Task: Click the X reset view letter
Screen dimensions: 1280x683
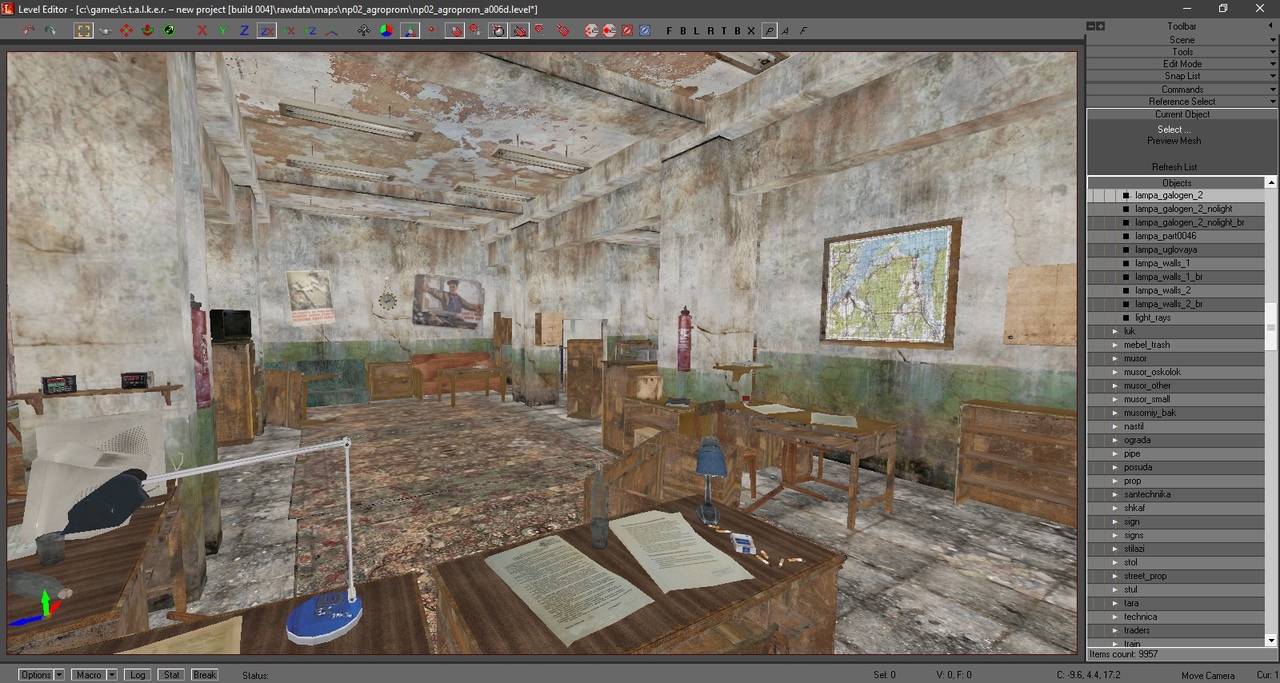Action: (x=751, y=31)
